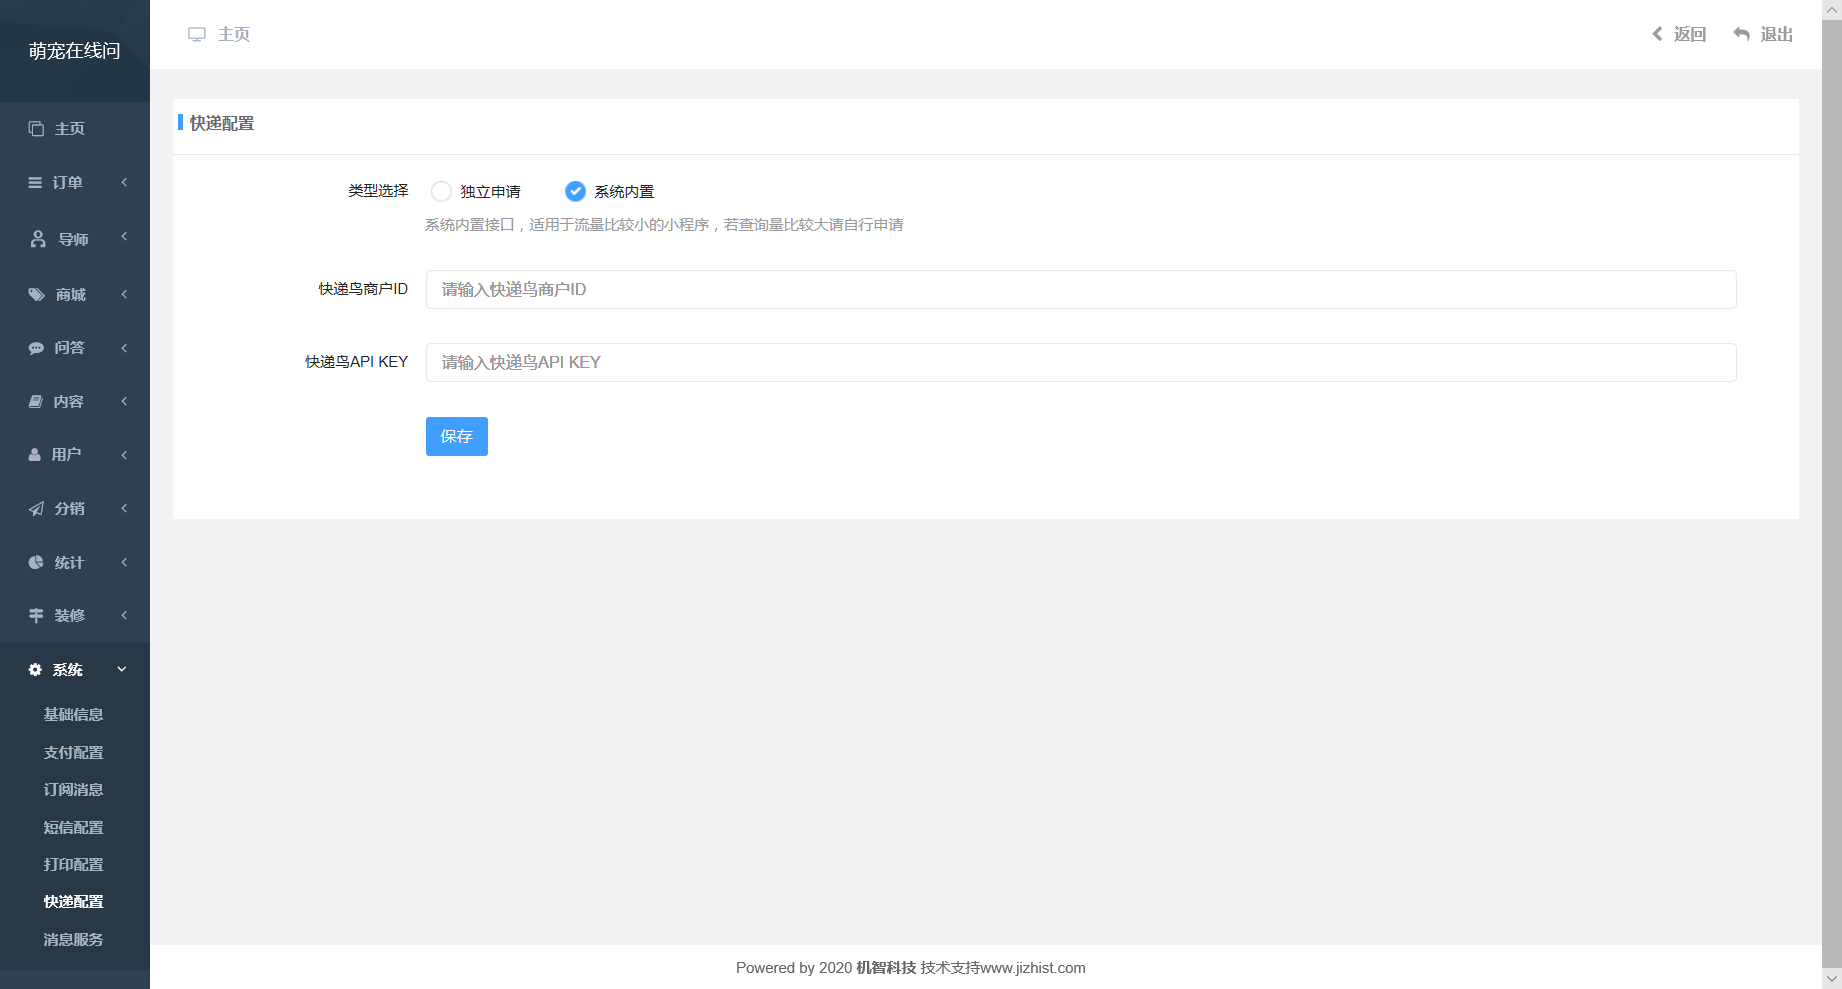
Task: Select the 系统内置 radio option
Action: 575,191
